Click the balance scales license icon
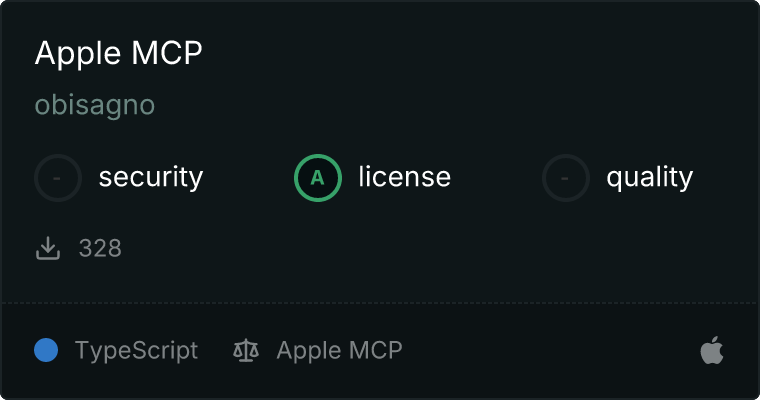The image size is (760, 400). click(246, 350)
